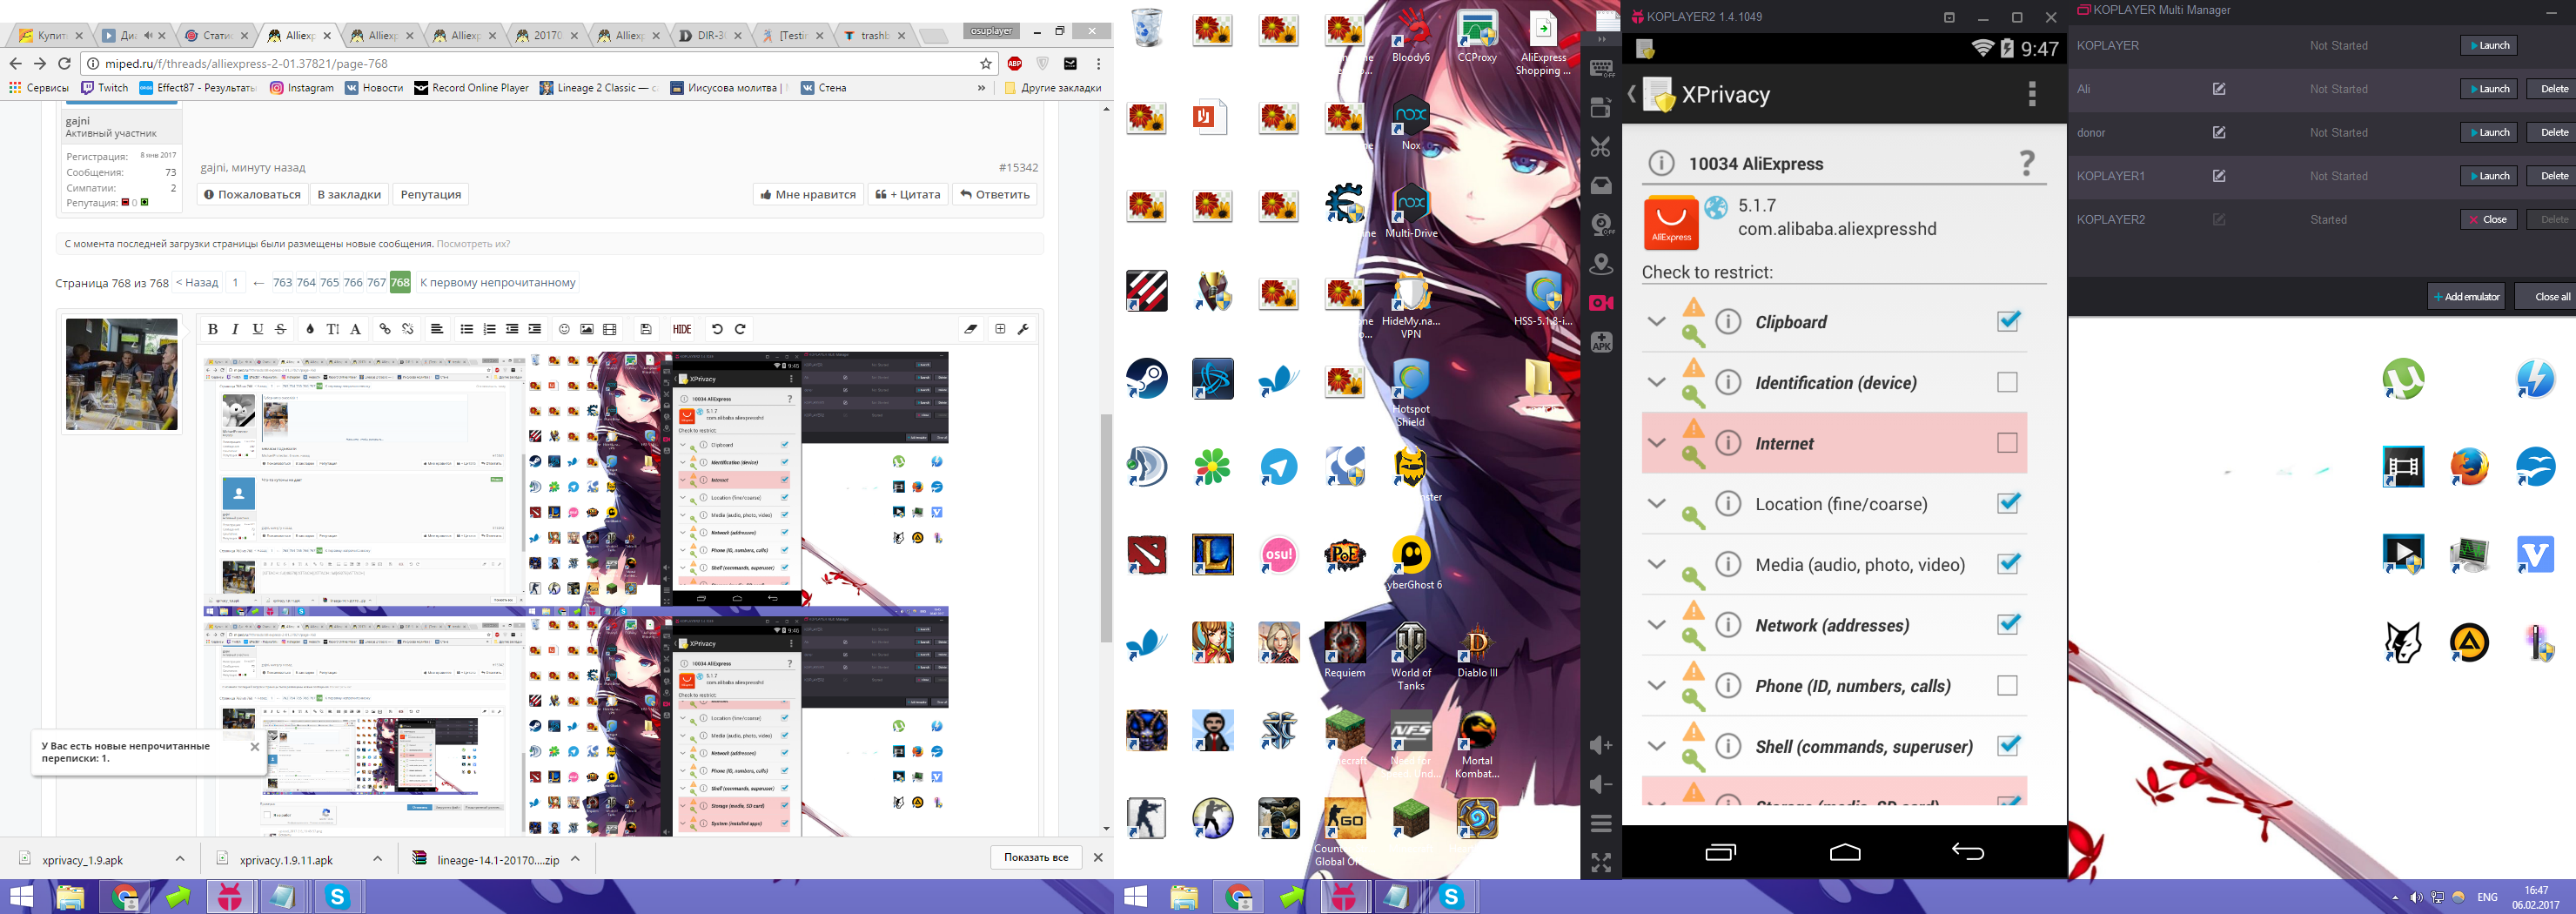Open the osu! desktop shortcut

tap(1278, 555)
